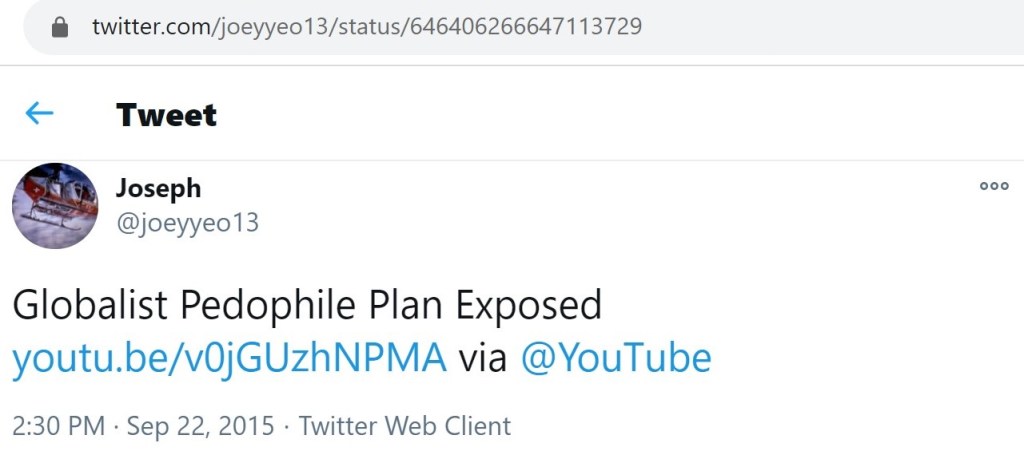1024x451 pixels.
Task: Open the @YouTube mention
Action: point(615,357)
